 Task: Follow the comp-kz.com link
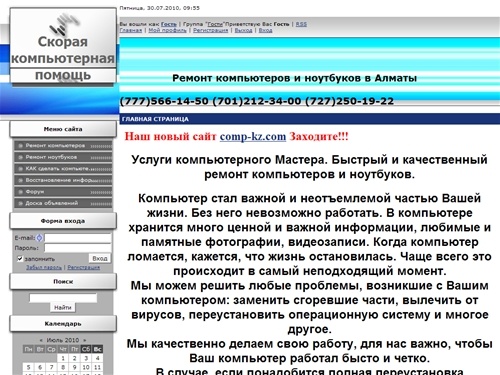pyautogui.click(x=253, y=136)
